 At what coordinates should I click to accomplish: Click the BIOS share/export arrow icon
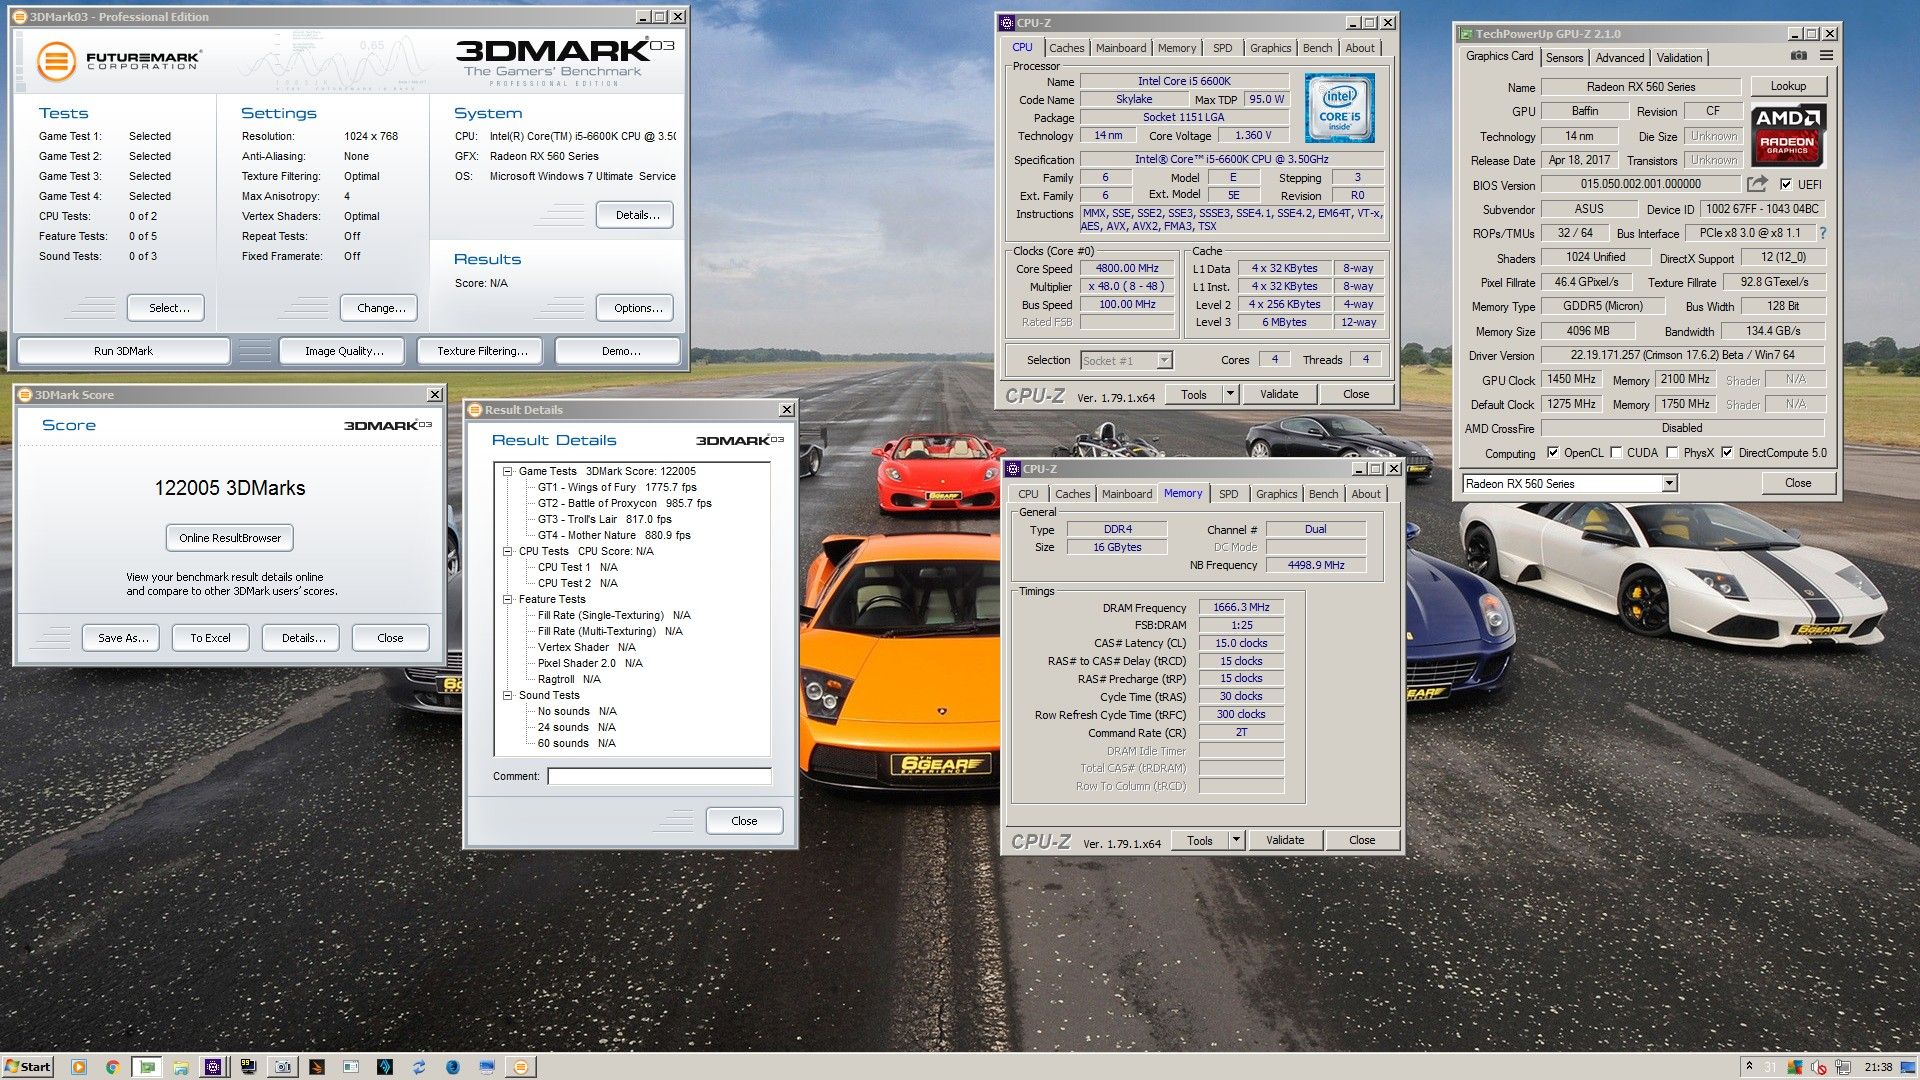coord(1757,184)
